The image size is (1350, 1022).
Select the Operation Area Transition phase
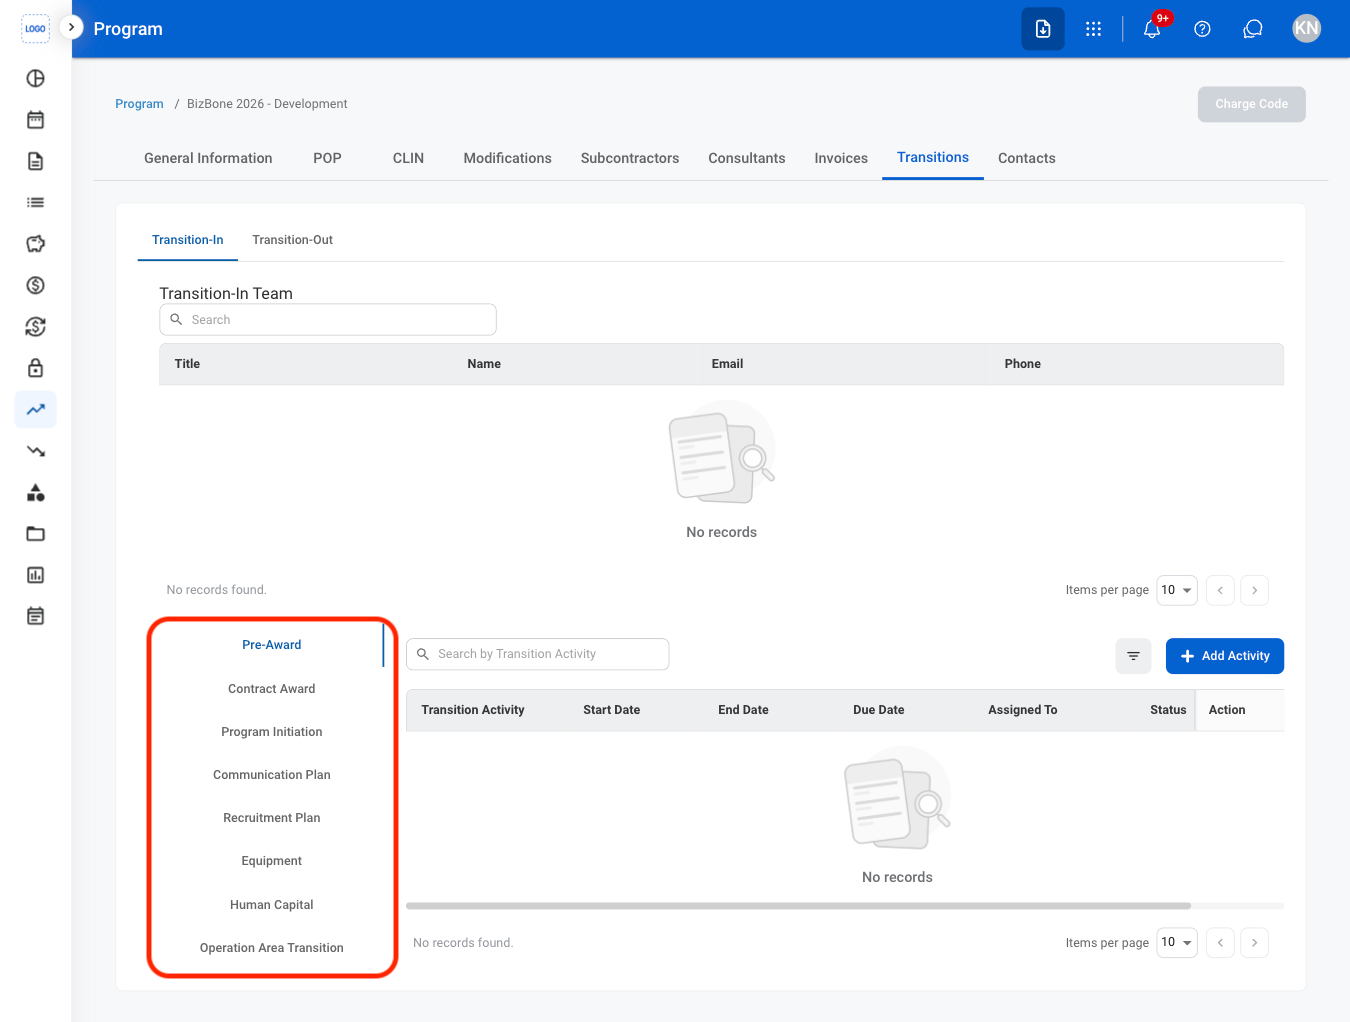coord(271,948)
